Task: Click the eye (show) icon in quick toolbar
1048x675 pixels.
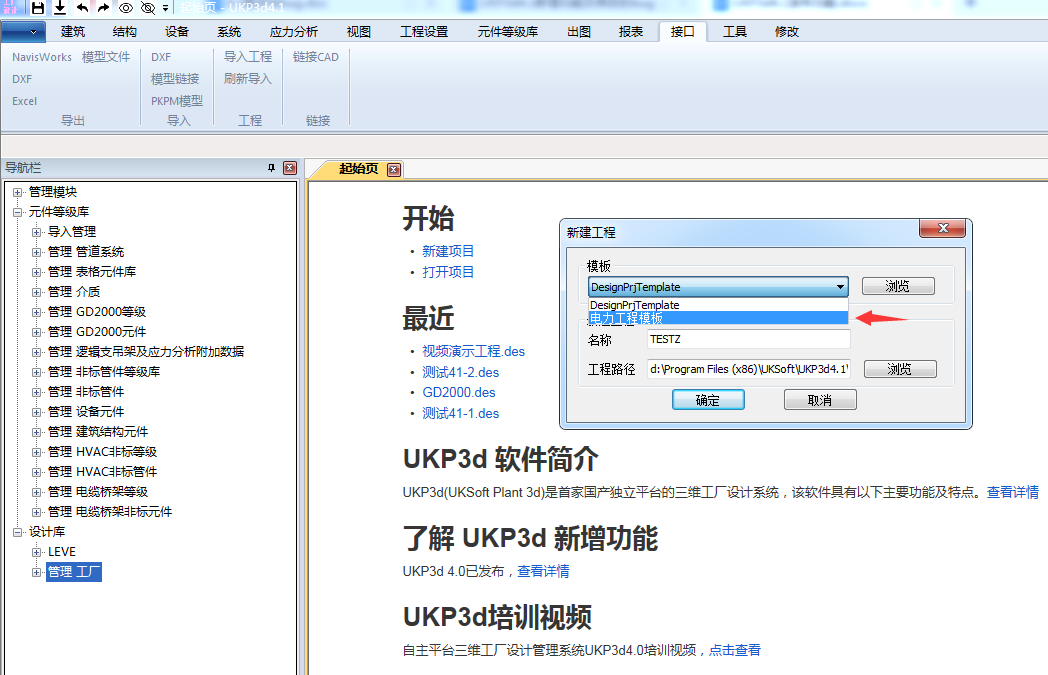Action: tap(126, 8)
